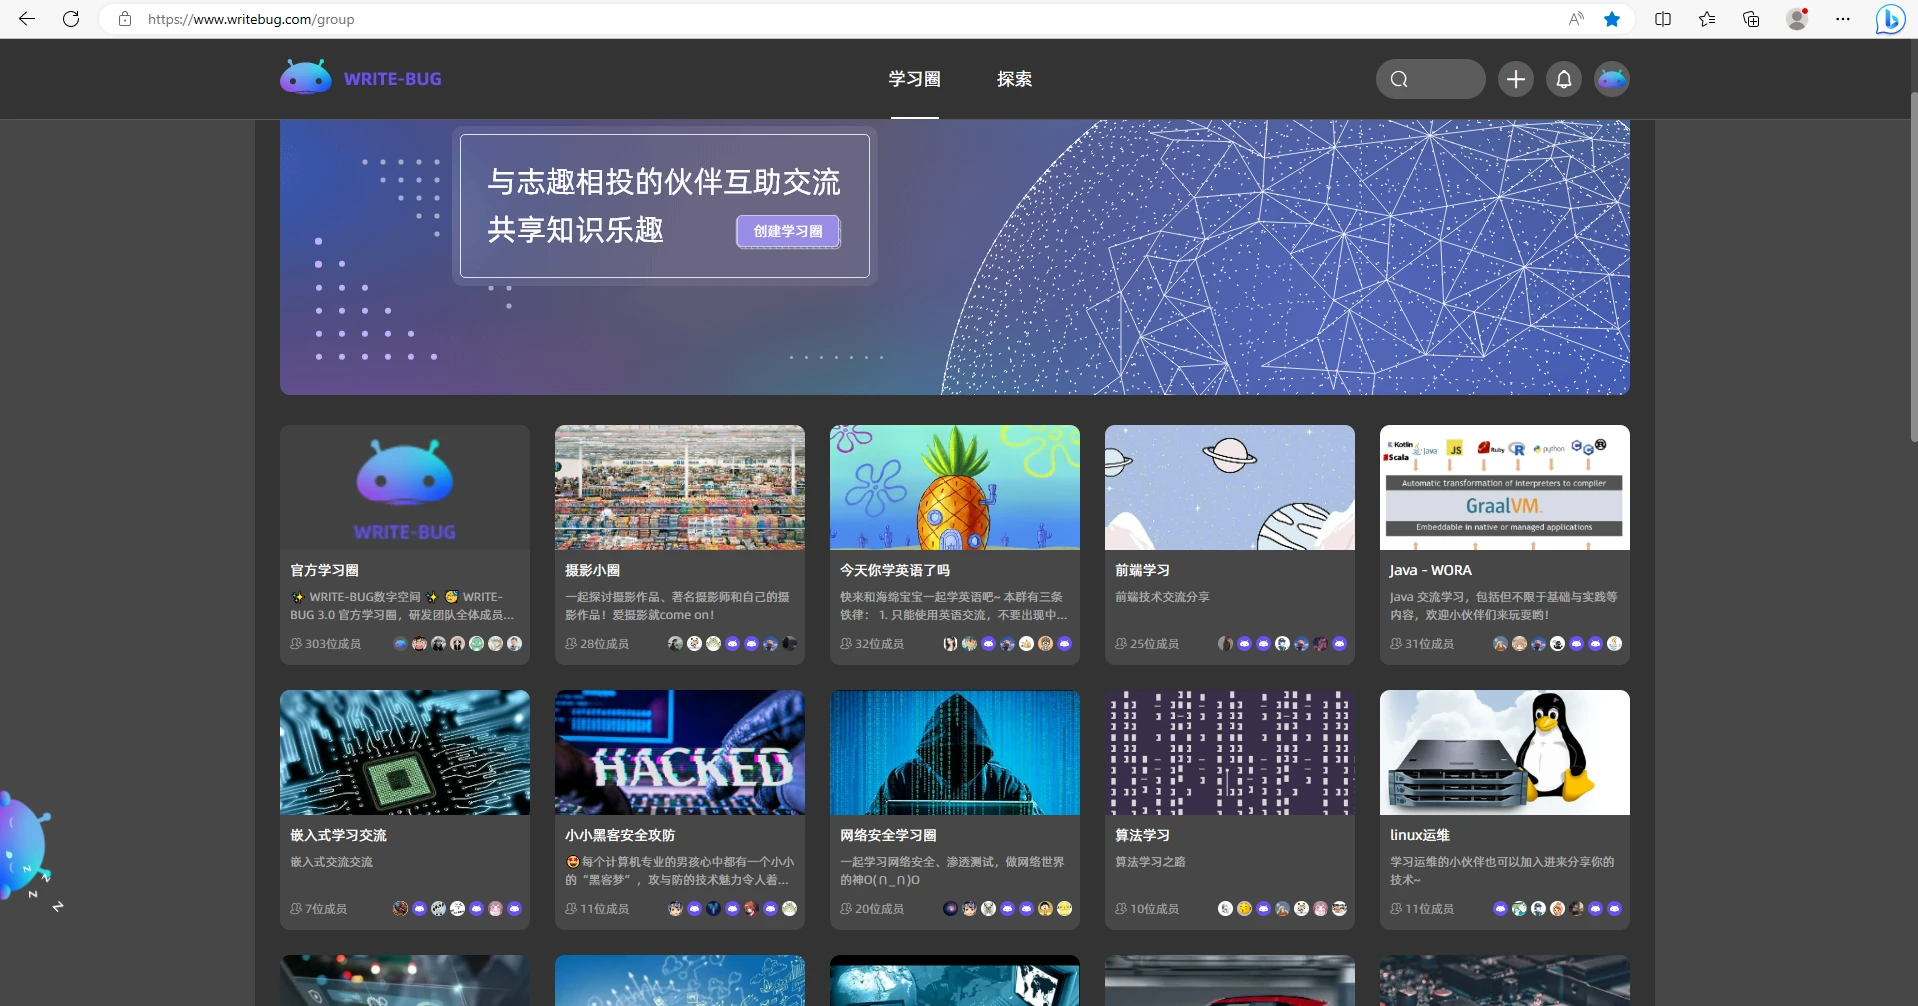Click the member icon beside 32位成员
The image size is (1918, 1006).
click(846, 644)
